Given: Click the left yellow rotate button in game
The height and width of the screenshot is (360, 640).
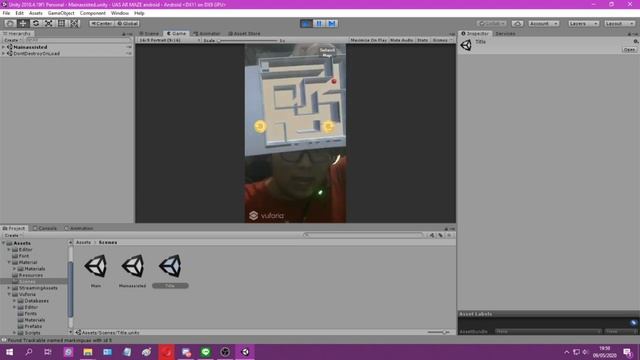Looking at the screenshot, I should click(260, 127).
